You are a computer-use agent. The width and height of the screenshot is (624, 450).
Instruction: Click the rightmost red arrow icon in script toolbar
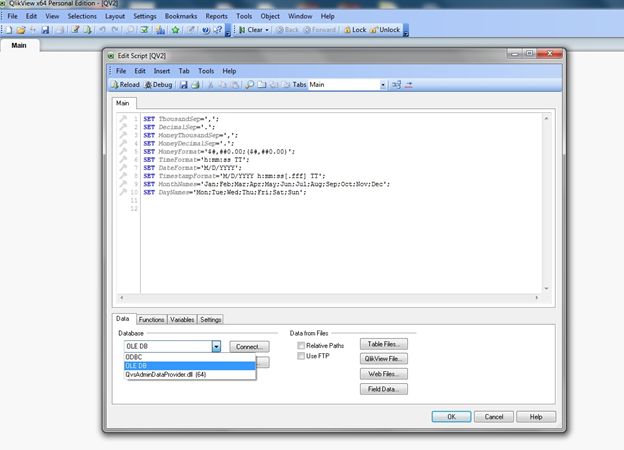(x=409, y=85)
